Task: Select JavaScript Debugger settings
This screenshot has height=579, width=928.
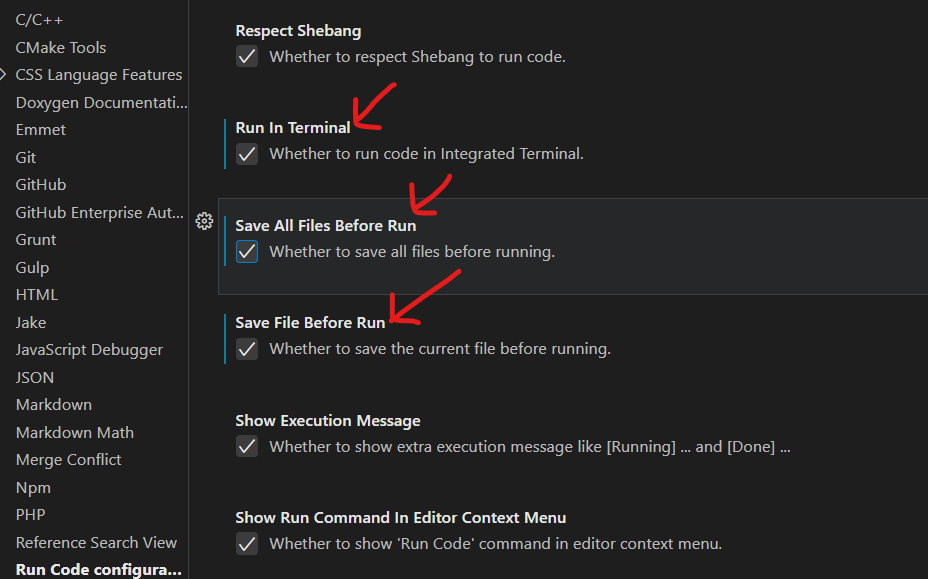Action: (x=89, y=350)
